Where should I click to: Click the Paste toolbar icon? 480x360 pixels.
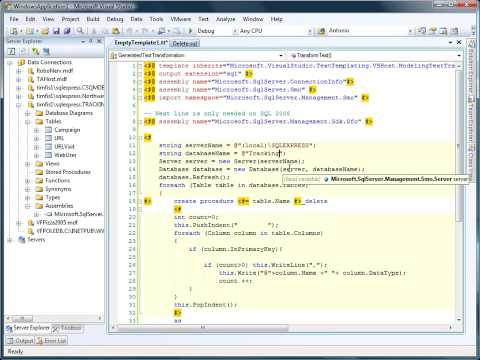115,31
